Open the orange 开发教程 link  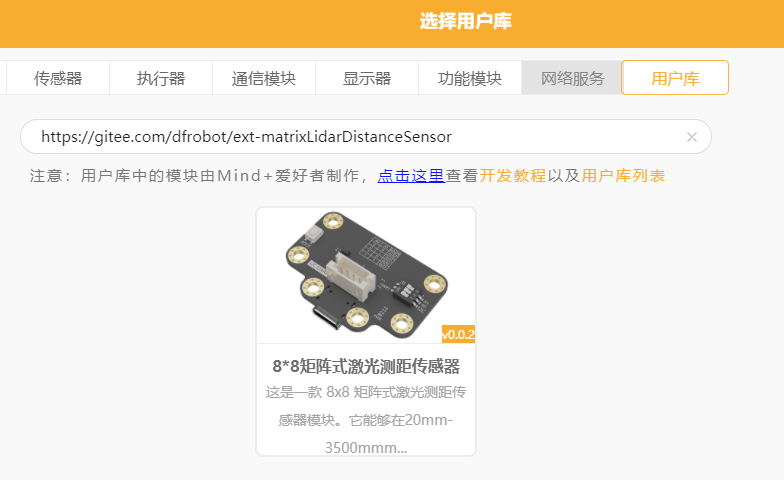(x=512, y=176)
